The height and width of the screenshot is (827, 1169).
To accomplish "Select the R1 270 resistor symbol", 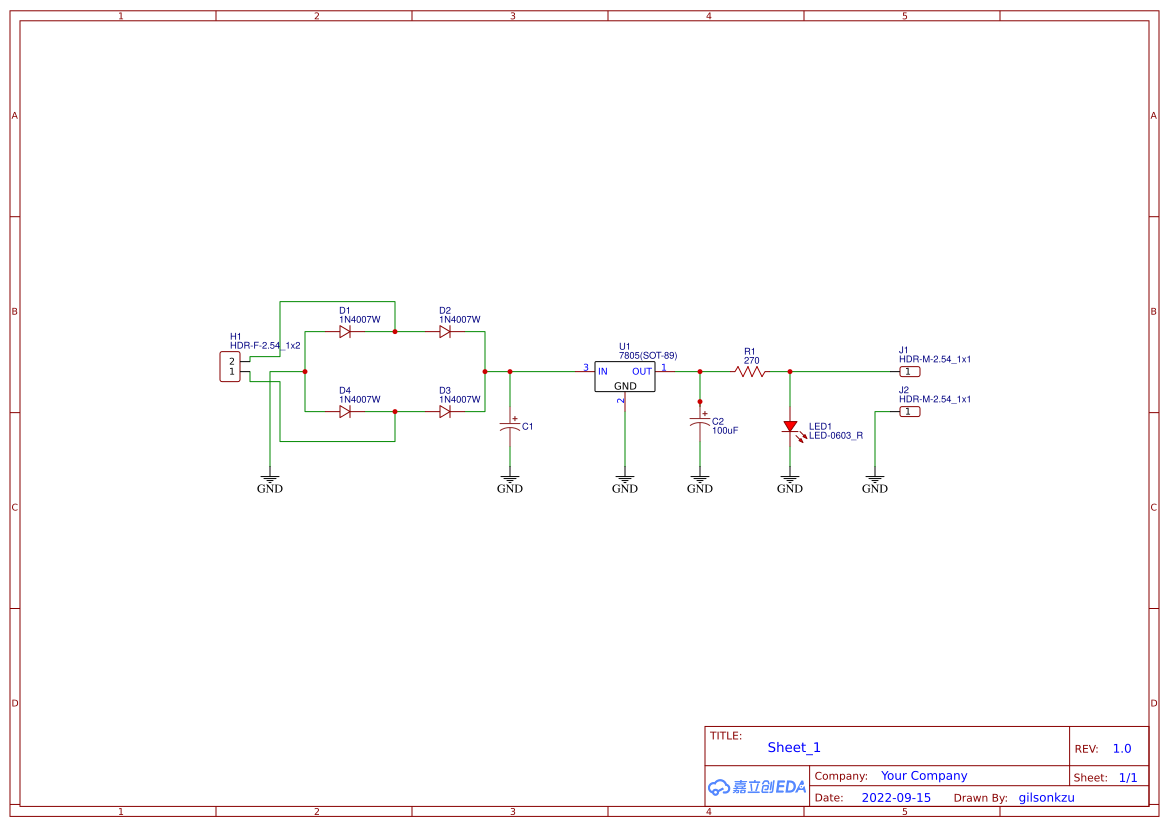I will point(750,371).
